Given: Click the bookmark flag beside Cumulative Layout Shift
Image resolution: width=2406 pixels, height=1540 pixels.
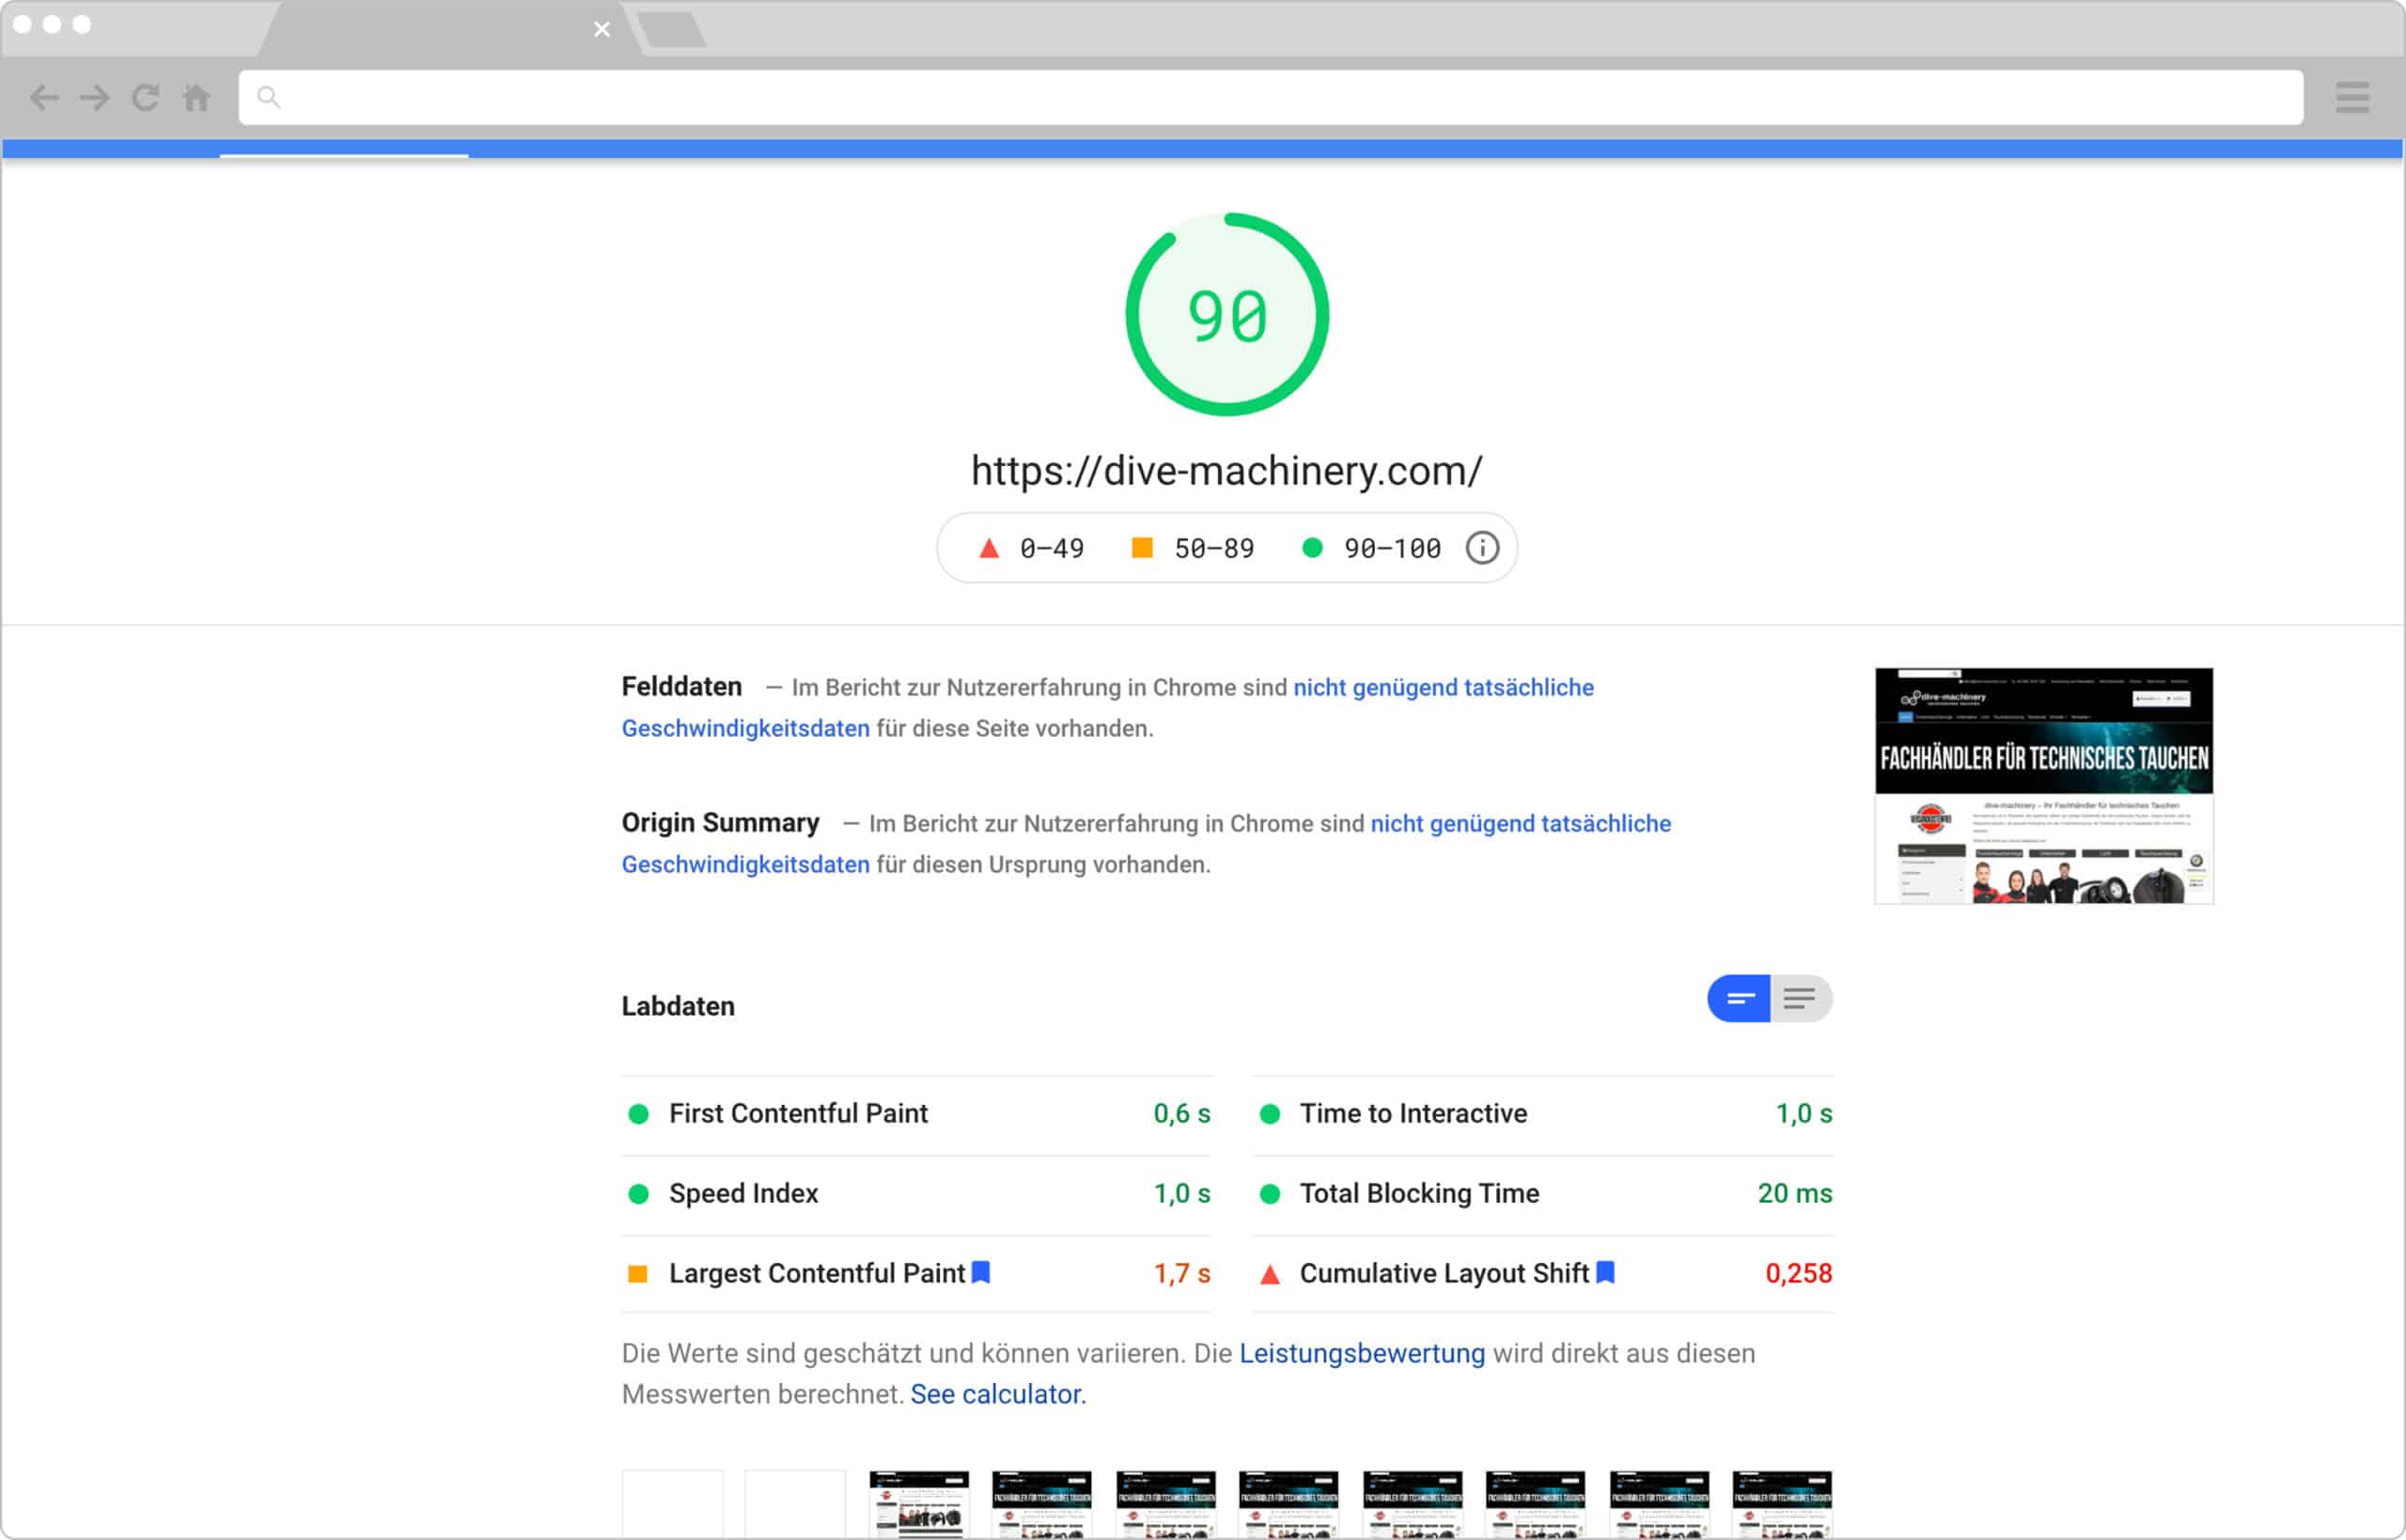Looking at the screenshot, I should pos(1605,1273).
